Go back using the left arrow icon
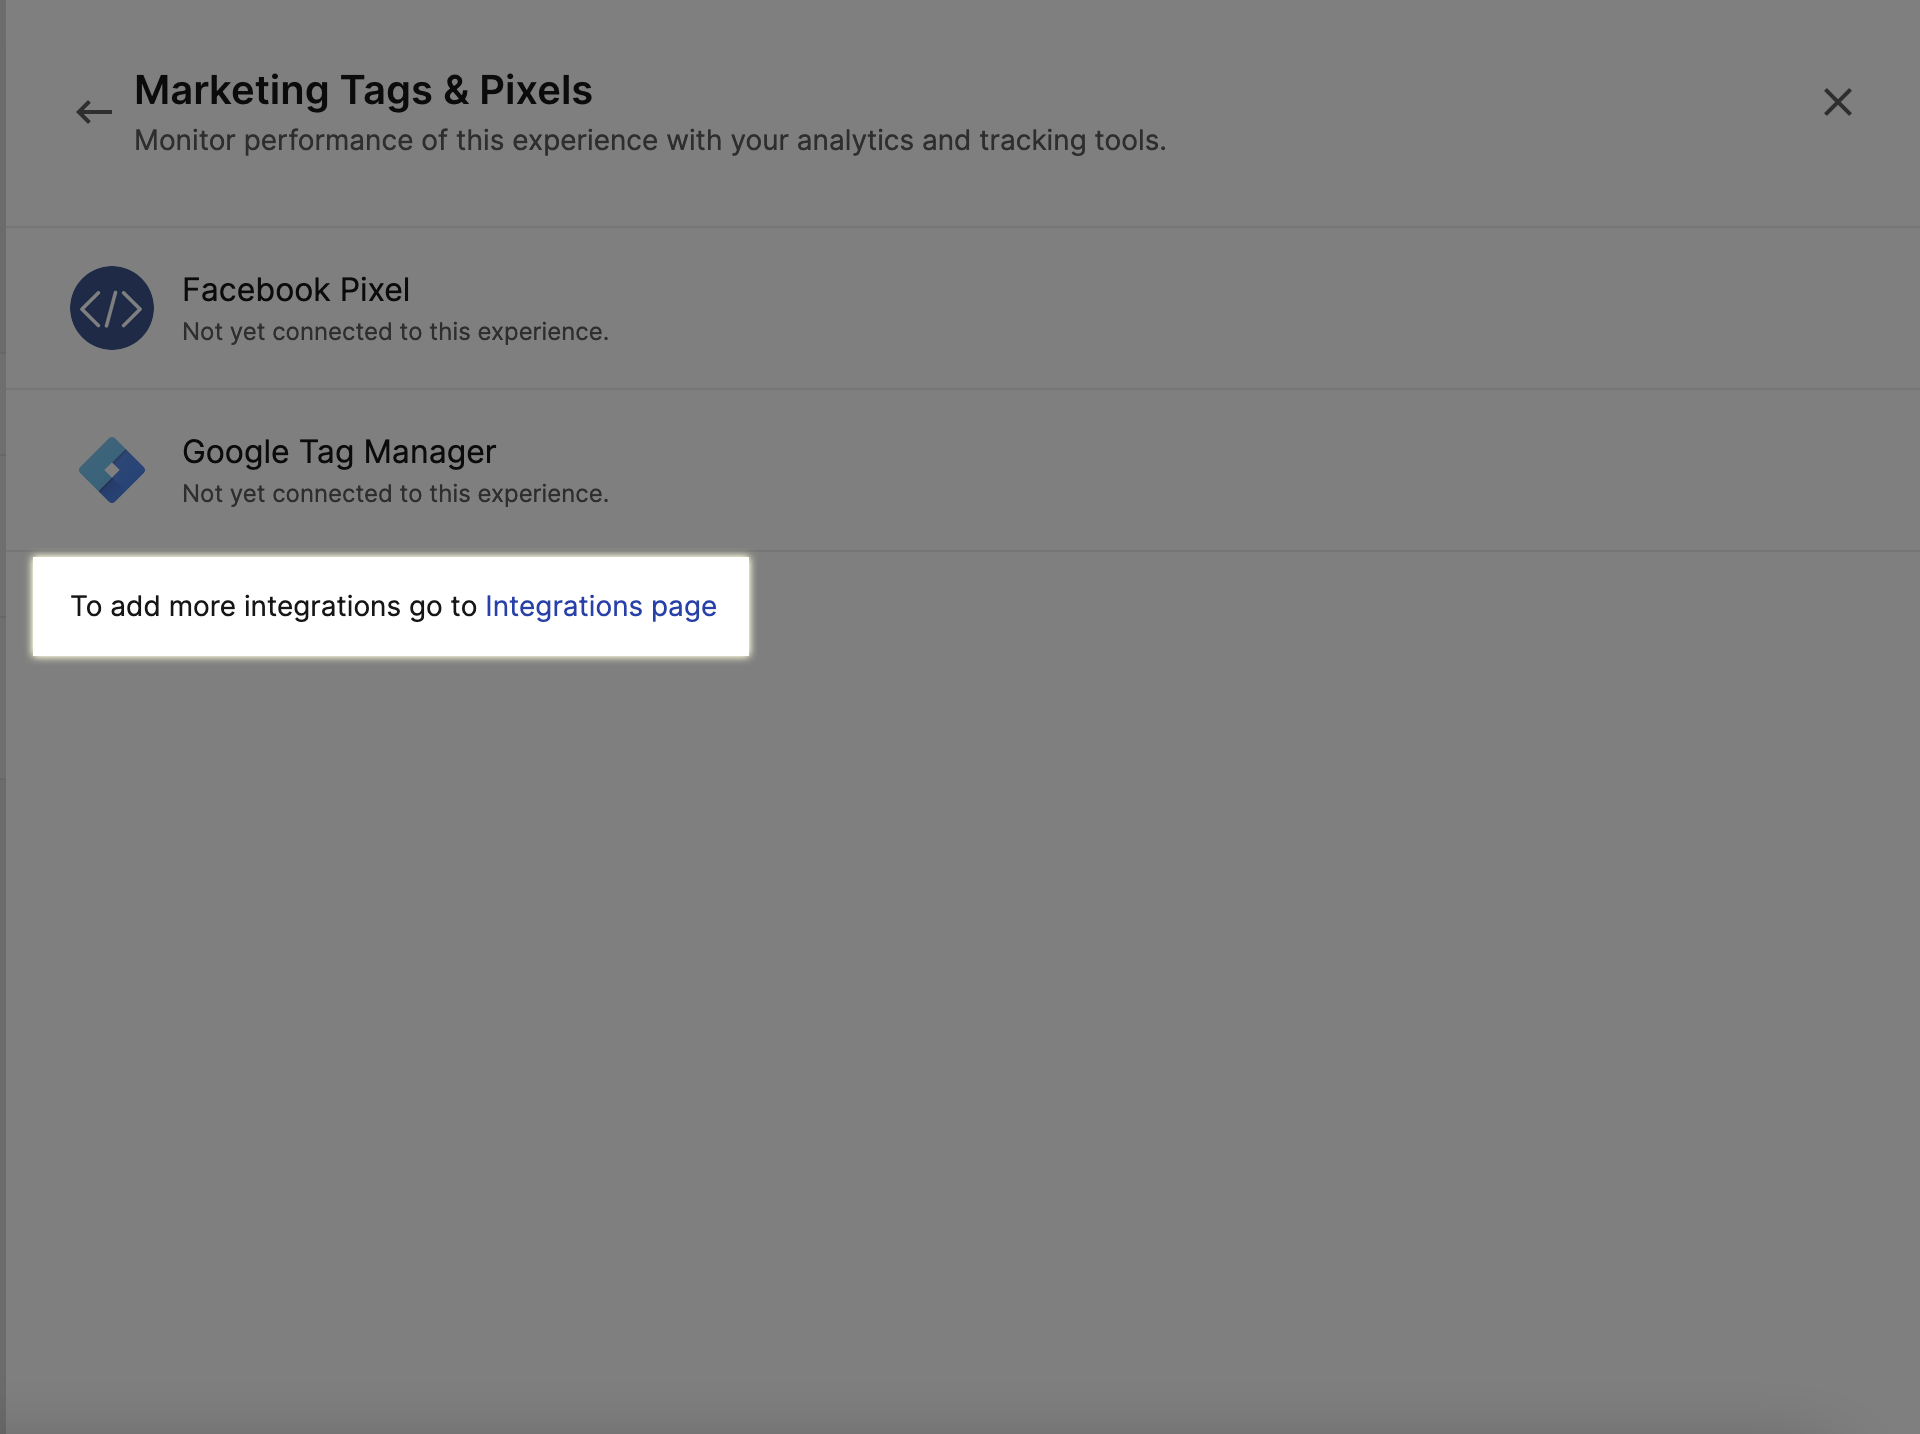Screen dimensions: 1920x1434 pos(94,111)
